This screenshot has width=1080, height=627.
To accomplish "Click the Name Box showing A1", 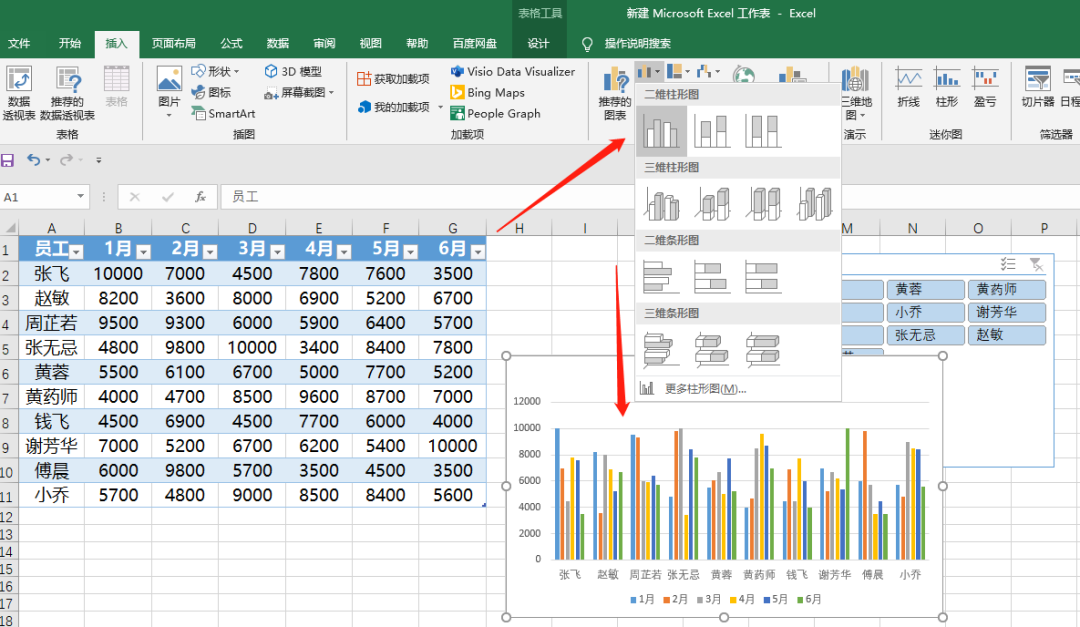I will (x=38, y=196).
